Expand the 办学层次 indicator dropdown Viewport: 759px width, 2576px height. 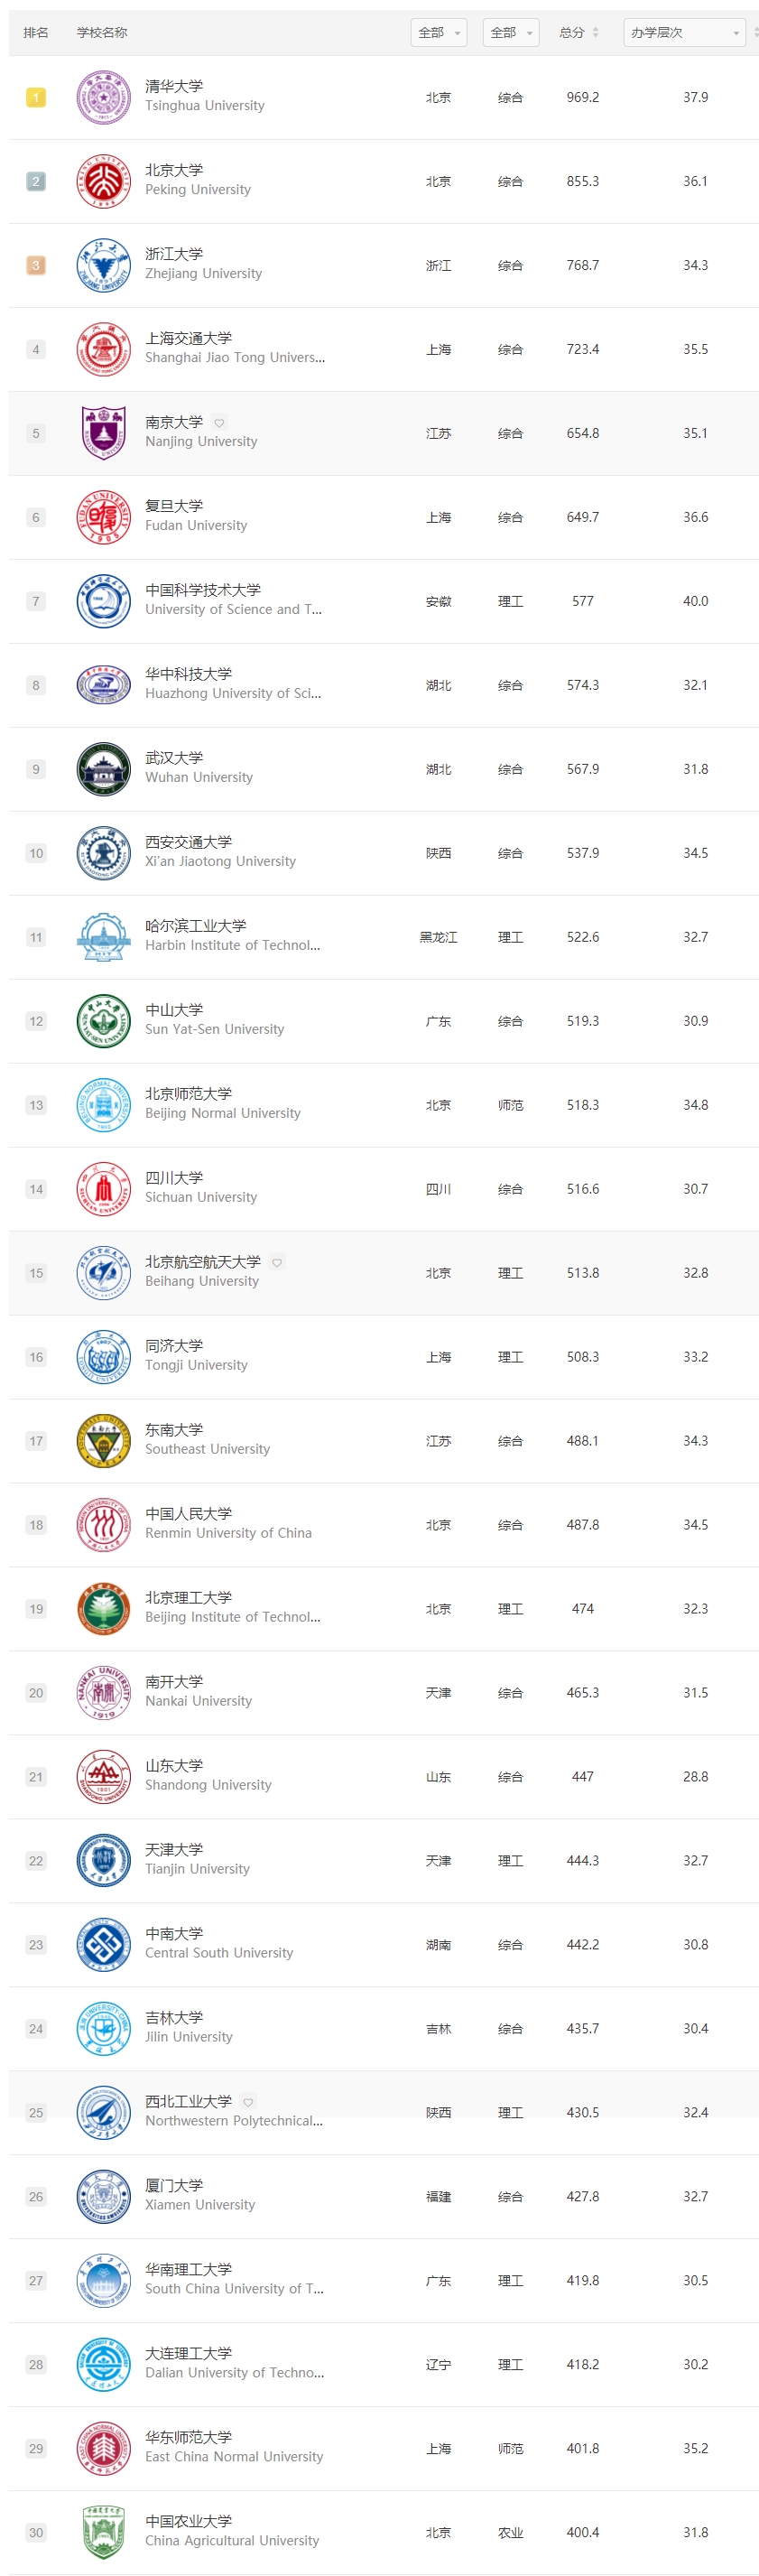pyautogui.click(x=685, y=33)
